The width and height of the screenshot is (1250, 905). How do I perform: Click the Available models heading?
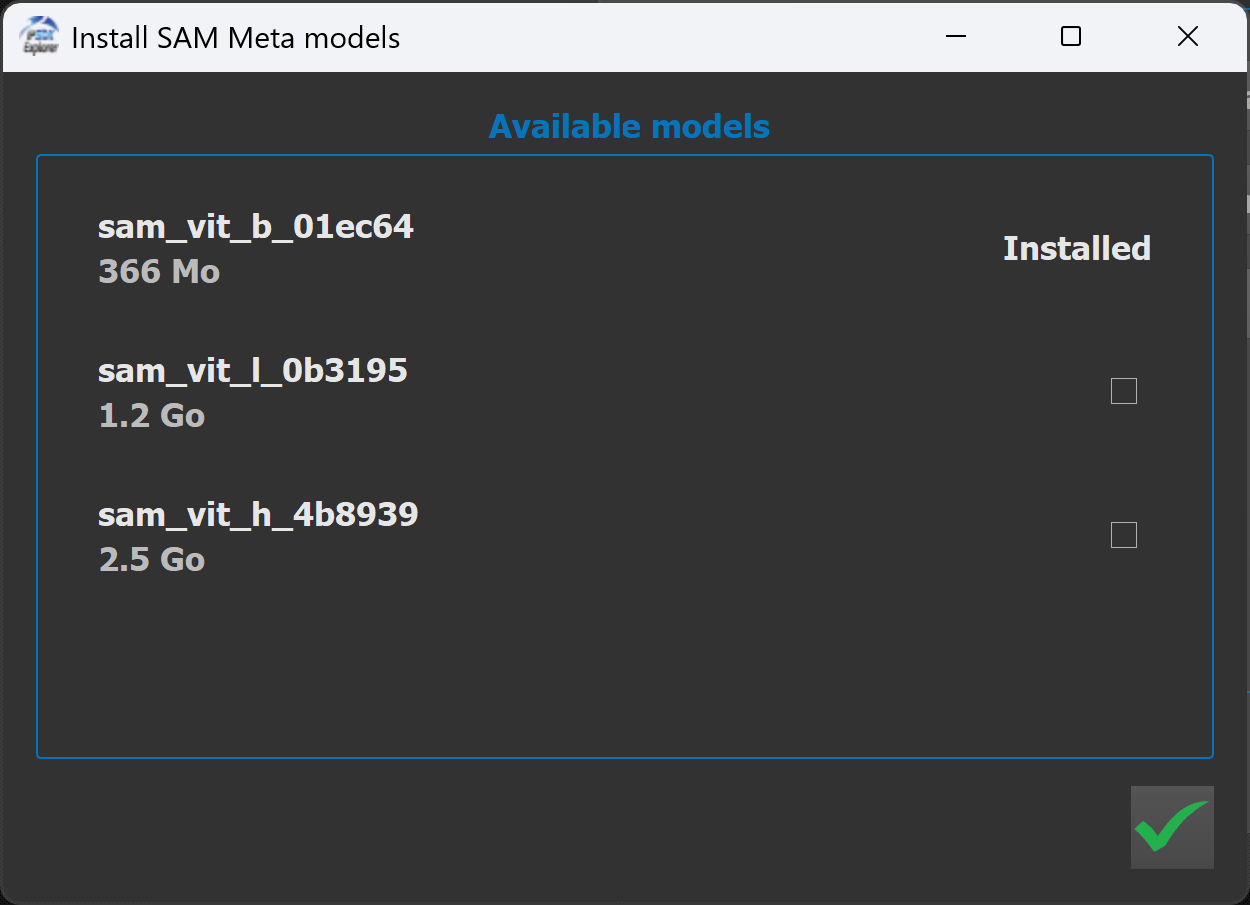click(x=629, y=127)
